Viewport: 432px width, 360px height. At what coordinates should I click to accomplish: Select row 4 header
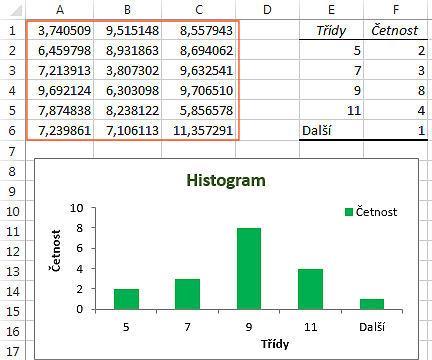(x=13, y=90)
